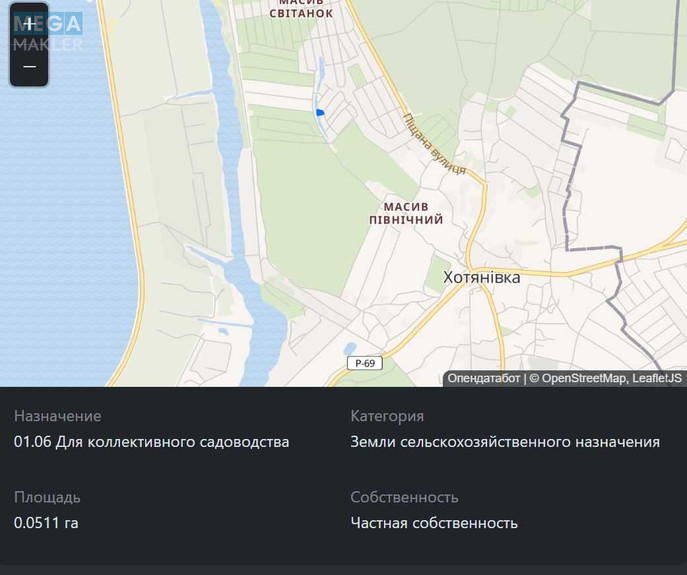Click the Категория field label
Viewport: 687px width, 575px height.
pyautogui.click(x=387, y=416)
